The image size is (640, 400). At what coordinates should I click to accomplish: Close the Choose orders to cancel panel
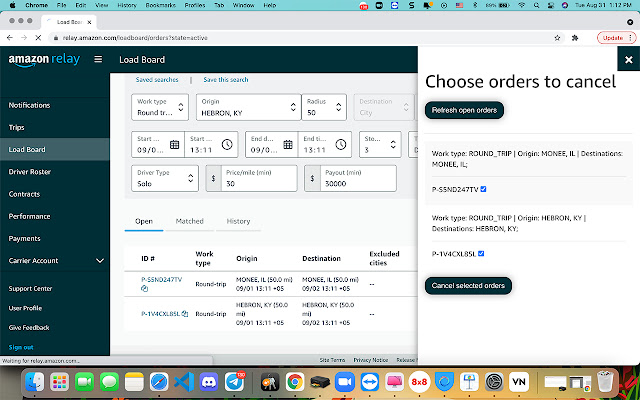pos(629,60)
